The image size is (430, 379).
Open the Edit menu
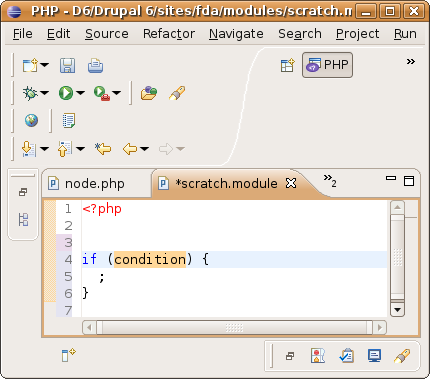pos(59,34)
